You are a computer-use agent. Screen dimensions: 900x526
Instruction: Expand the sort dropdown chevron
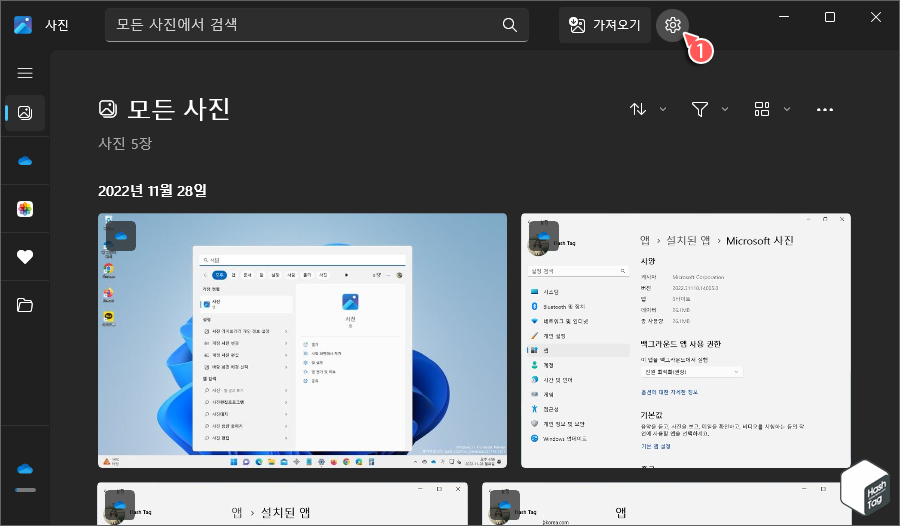pyautogui.click(x=663, y=109)
